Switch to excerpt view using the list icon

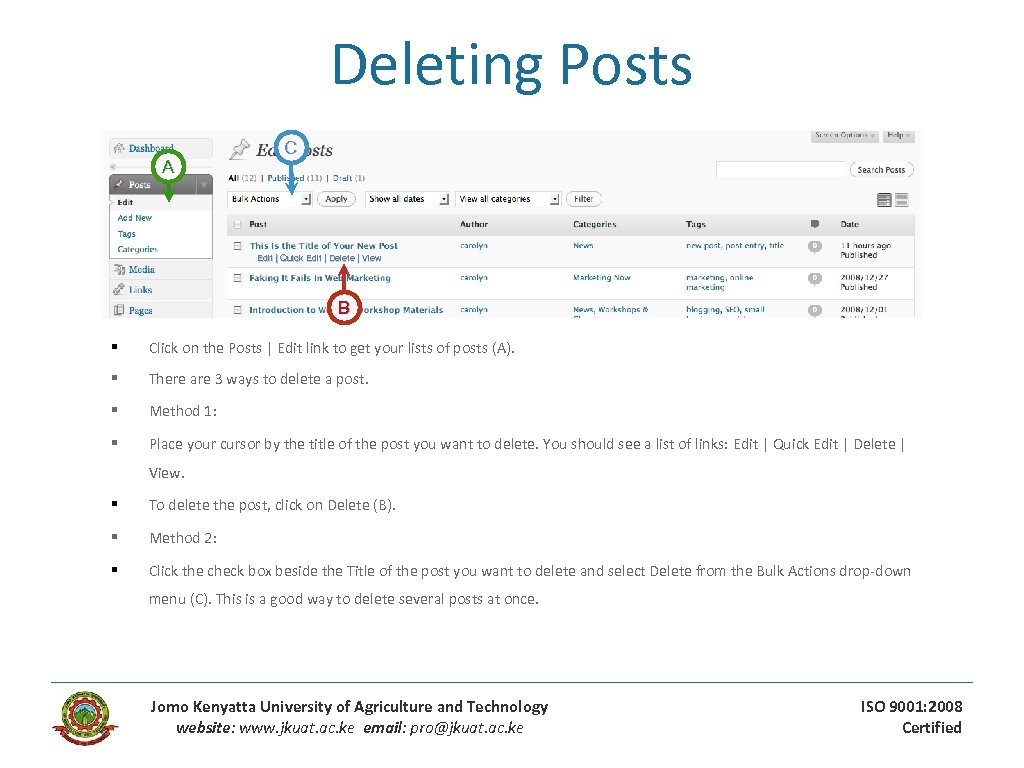901,199
